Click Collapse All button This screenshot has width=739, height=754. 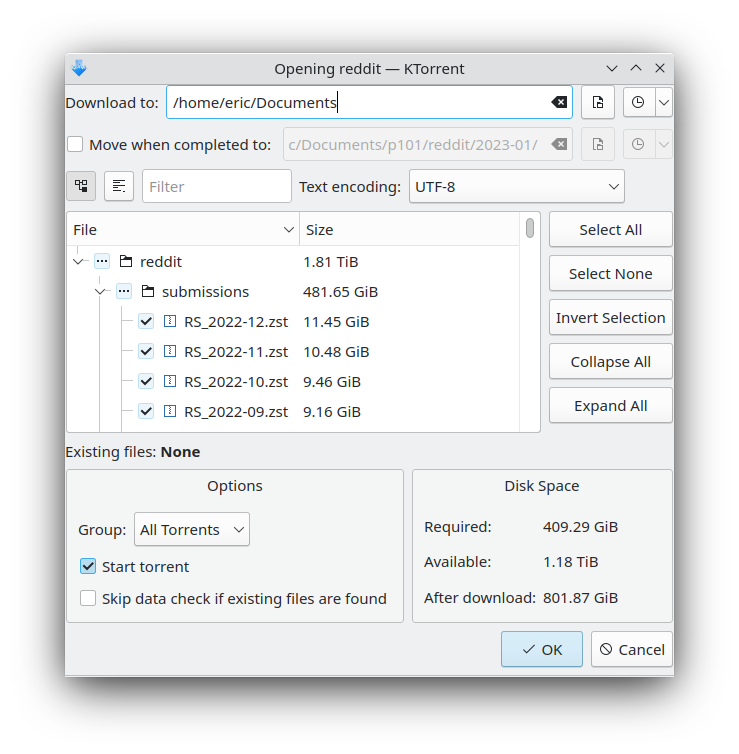click(x=611, y=362)
